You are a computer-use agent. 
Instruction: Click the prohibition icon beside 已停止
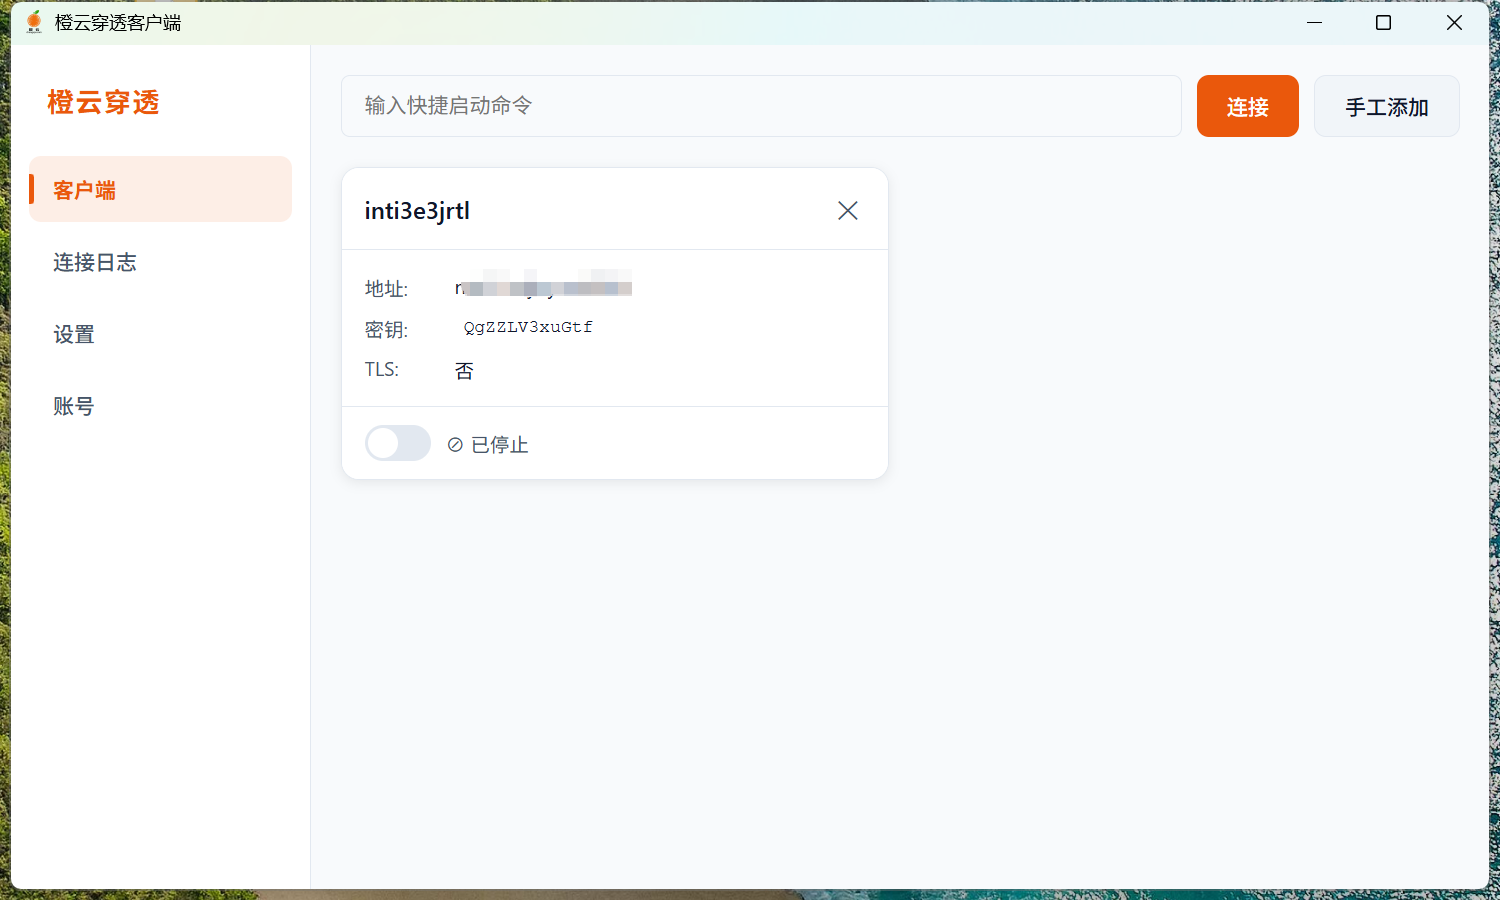click(456, 444)
